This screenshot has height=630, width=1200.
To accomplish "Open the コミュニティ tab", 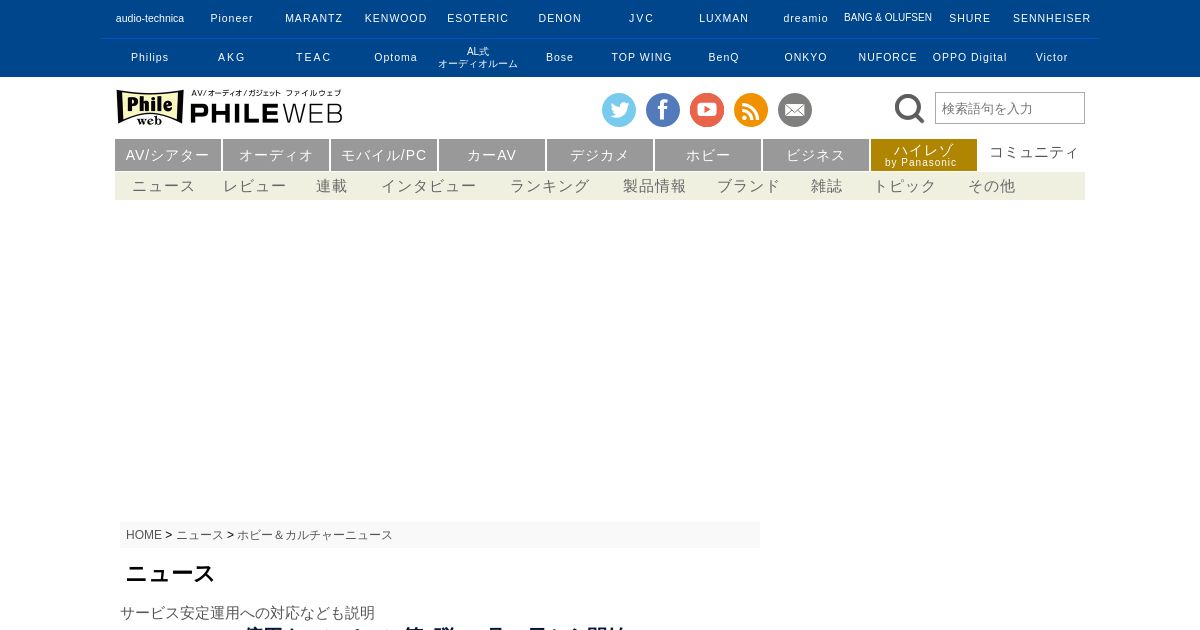I will [1034, 152].
